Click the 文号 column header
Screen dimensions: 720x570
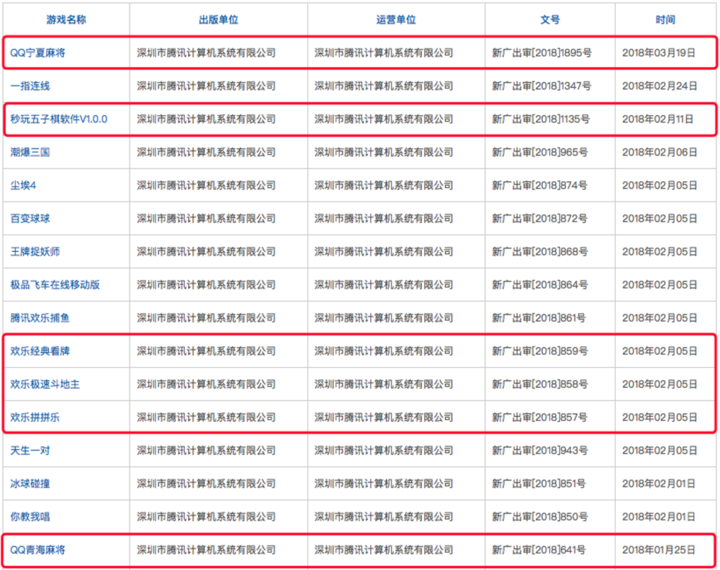(x=550, y=19)
